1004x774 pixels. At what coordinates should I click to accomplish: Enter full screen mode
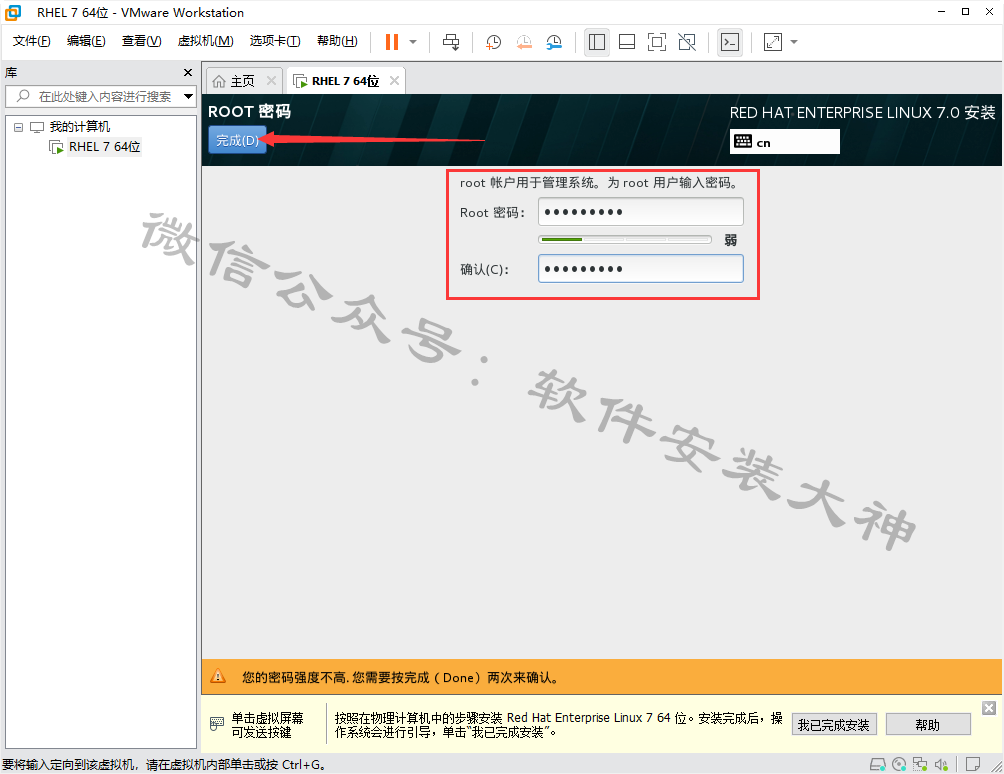point(657,42)
